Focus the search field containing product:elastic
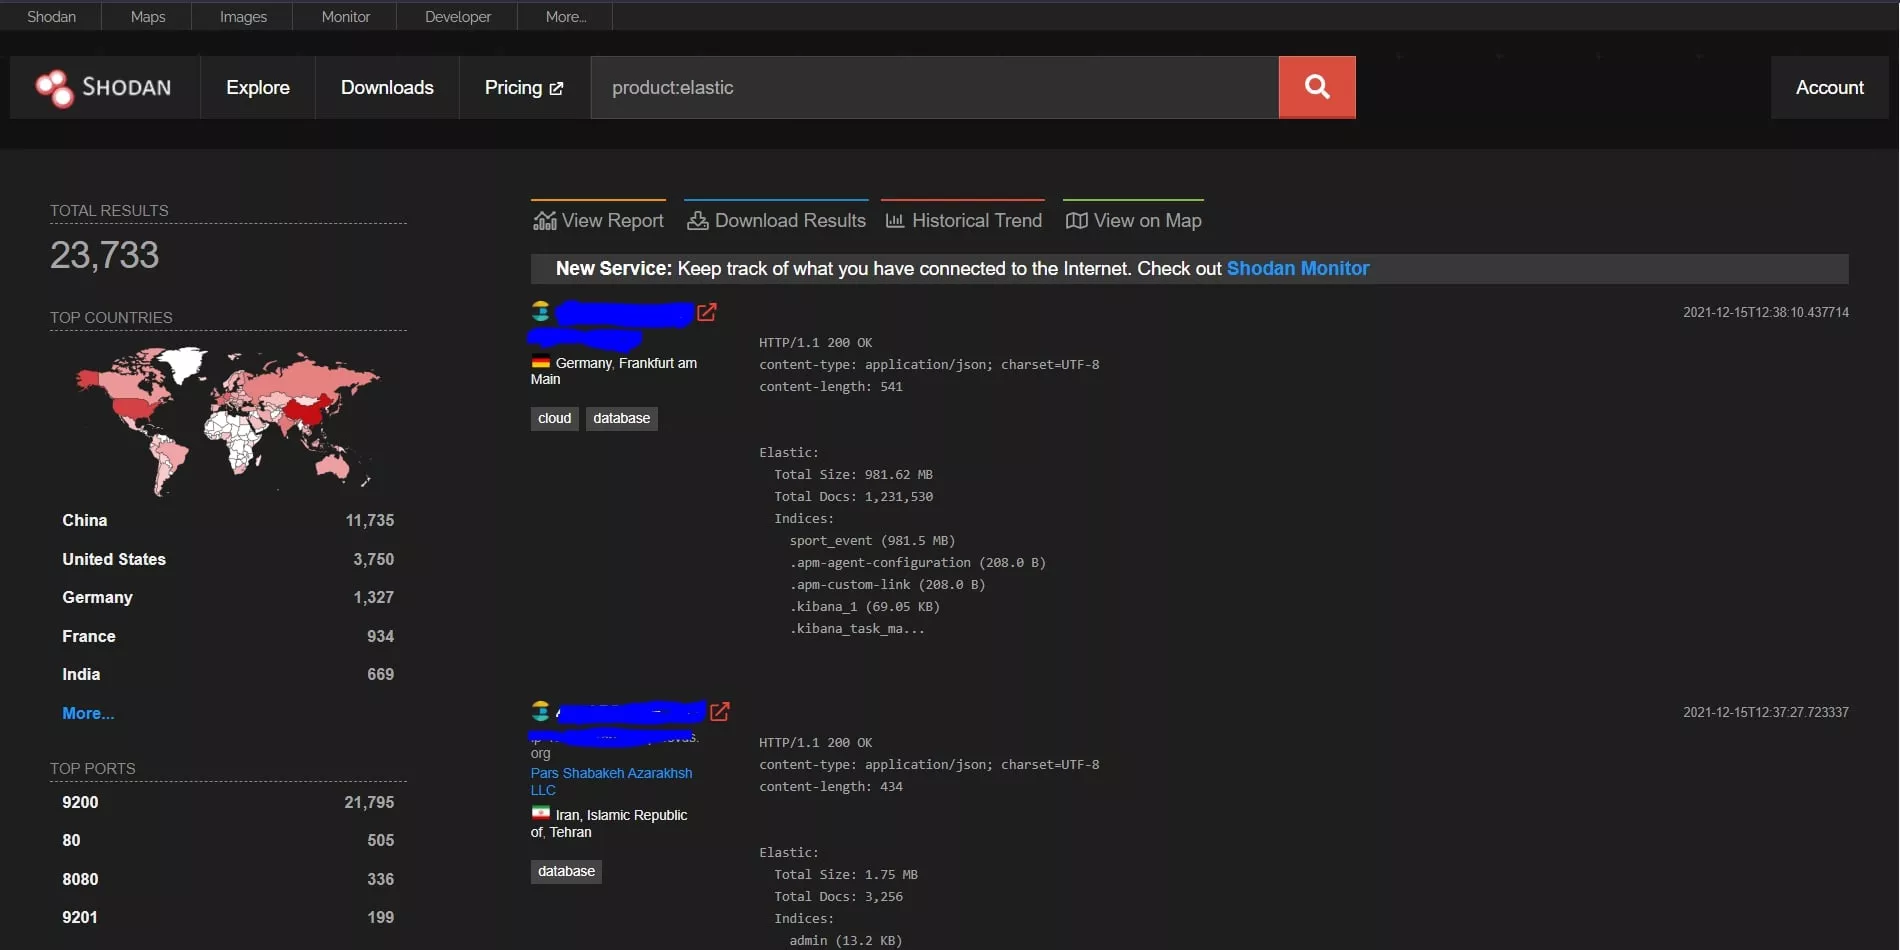This screenshot has width=1900, height=950. (934, 88)
